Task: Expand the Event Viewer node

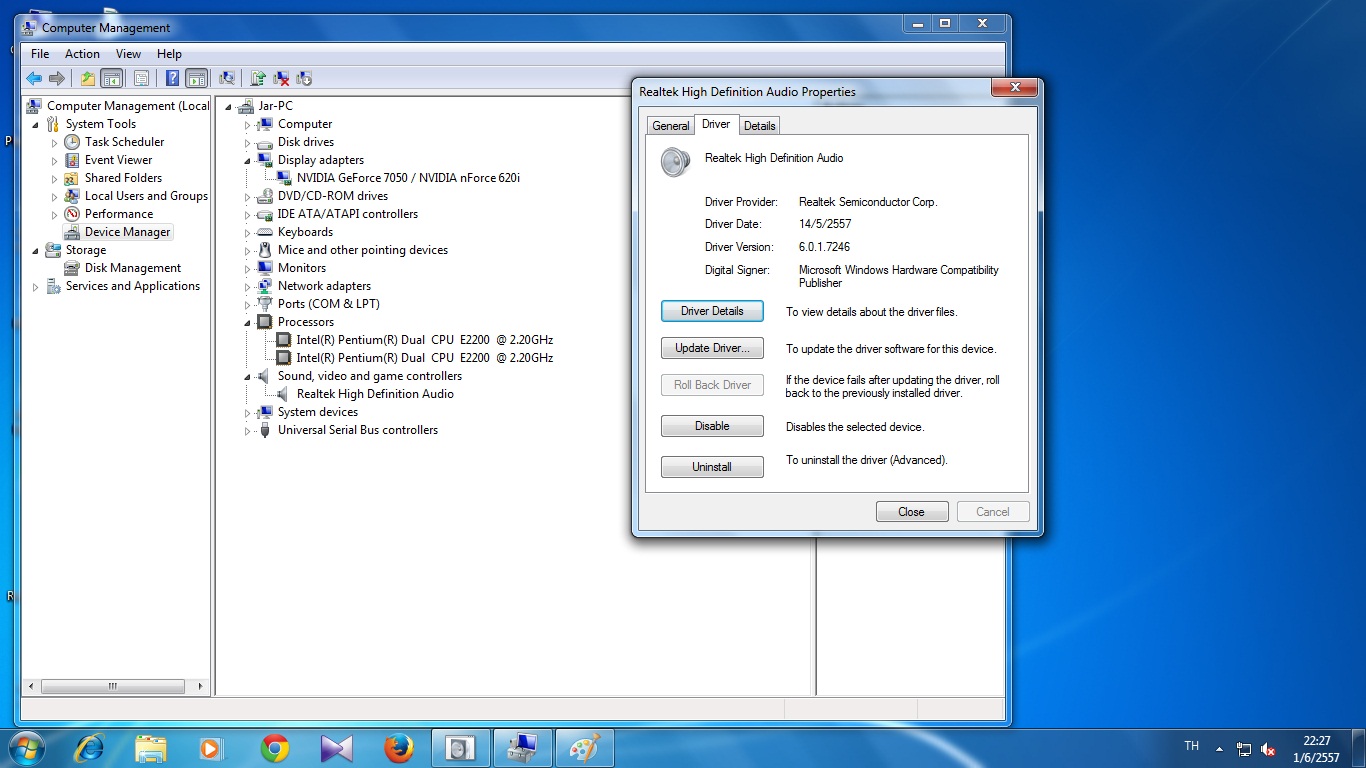Action: 55,161
